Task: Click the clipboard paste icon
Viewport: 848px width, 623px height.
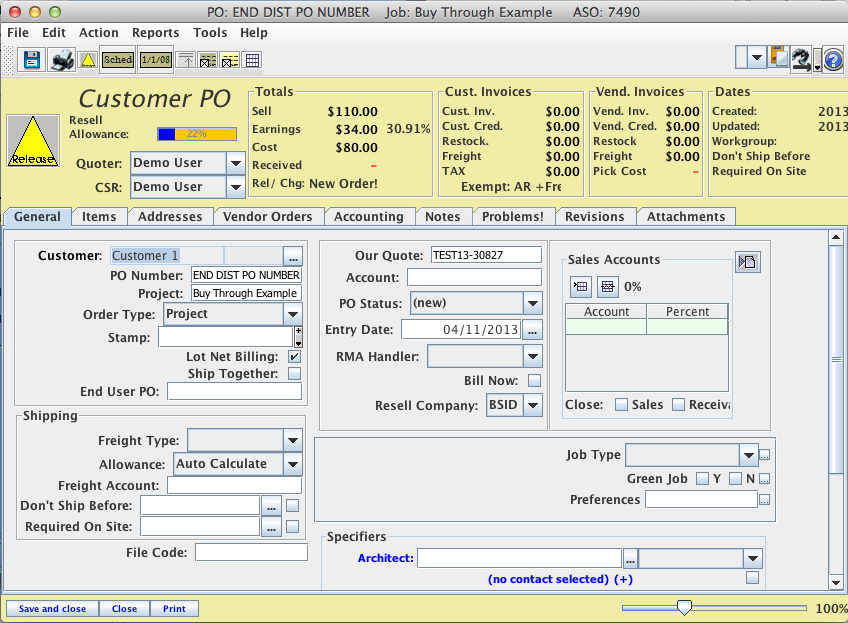Action: click(778, 57)
